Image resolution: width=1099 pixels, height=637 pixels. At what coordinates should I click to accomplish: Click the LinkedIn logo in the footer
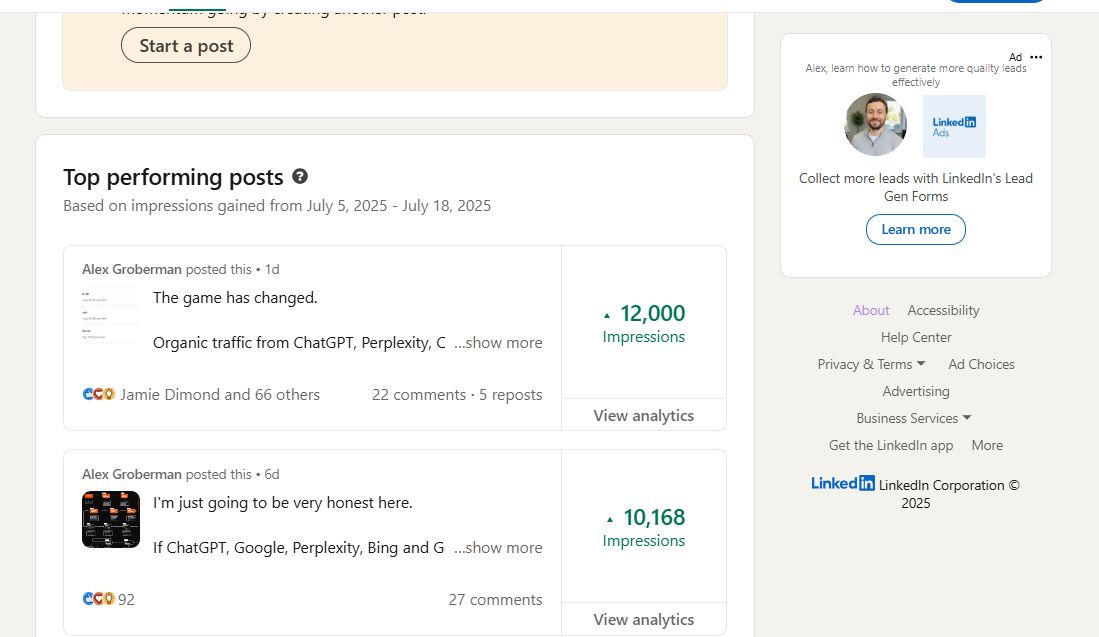(842, 484)
